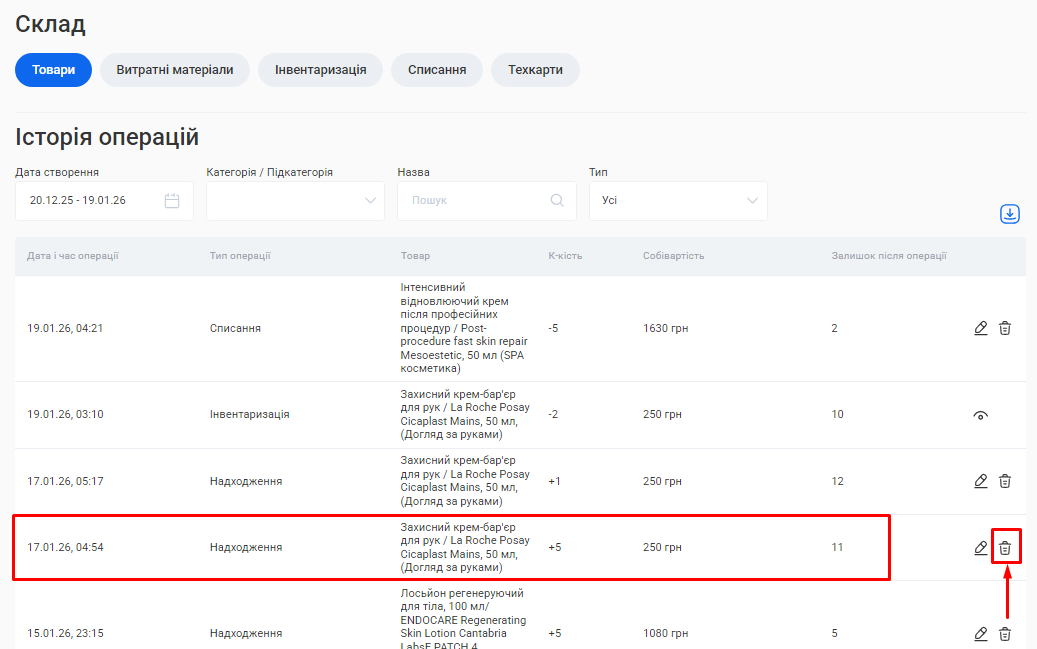The height and width of the screenshot is (649, 1037).
Task: Edit the 15.01.26, 23:15 lotion operation
Action: 981,633
